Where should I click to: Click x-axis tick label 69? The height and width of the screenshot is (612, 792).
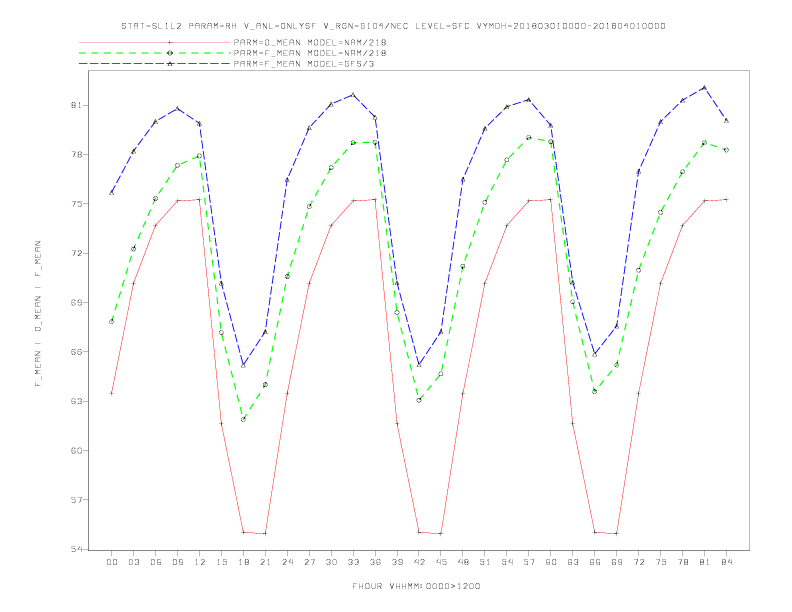click(617, 562)
